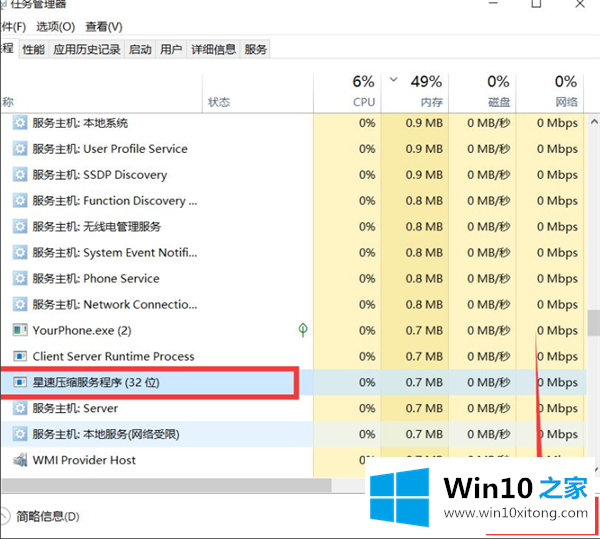The width and height of the screenshot is (600, 539).
Task: Open the 查看(V) menu
Action: pos(104,26)
